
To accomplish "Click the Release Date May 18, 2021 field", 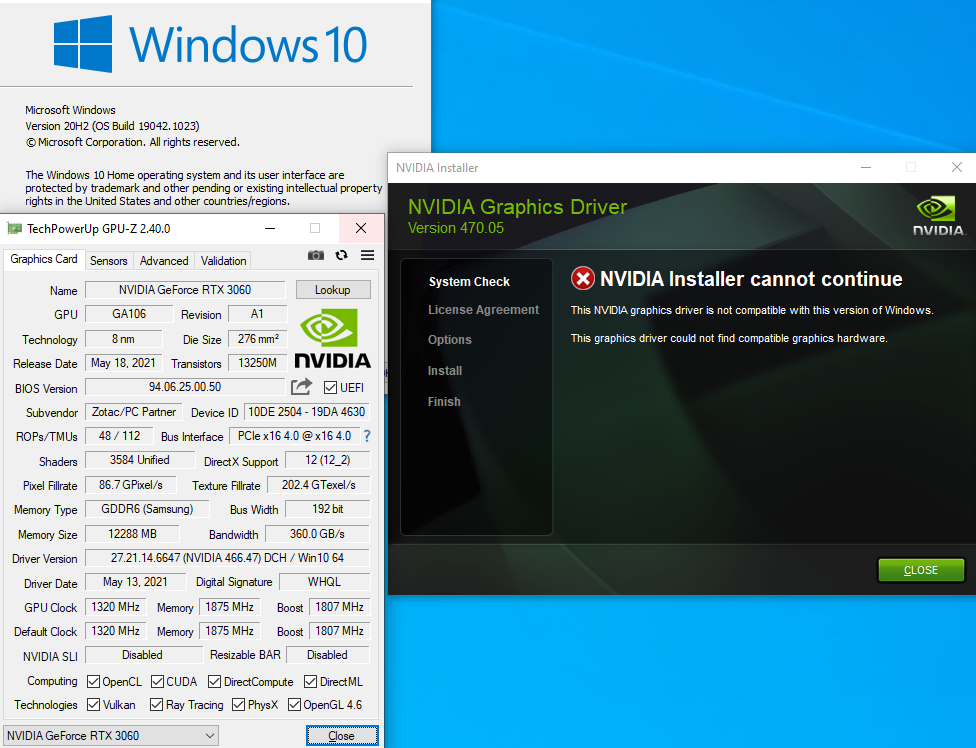I will 123,363.
